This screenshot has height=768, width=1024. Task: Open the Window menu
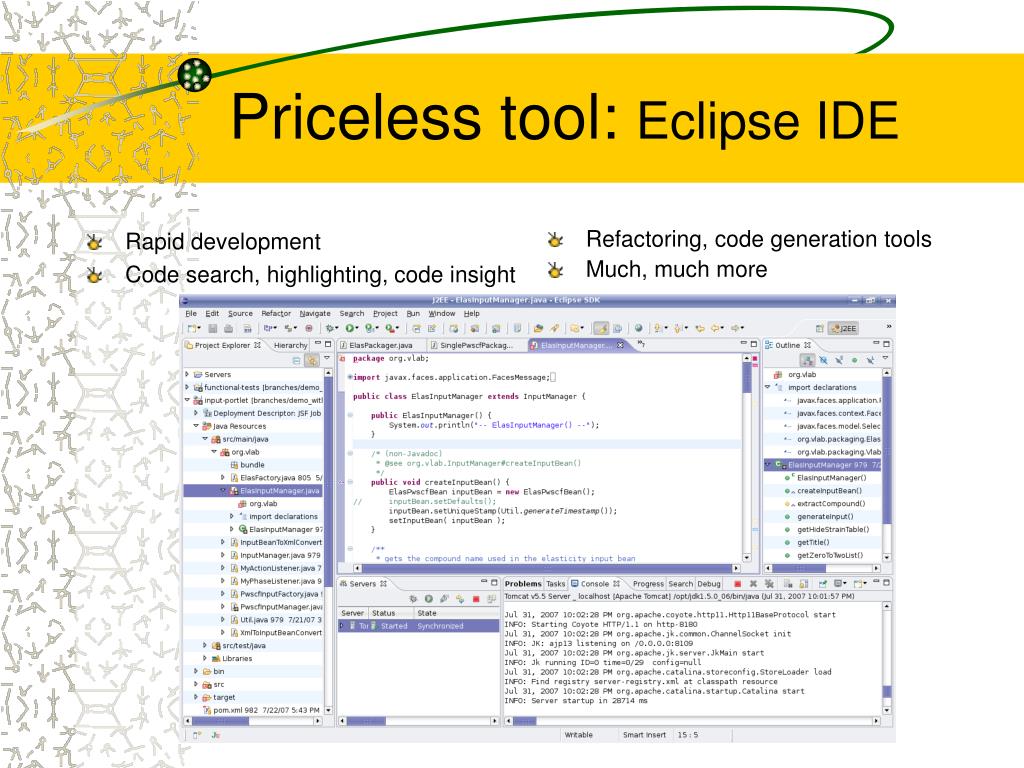pos(441,313)
